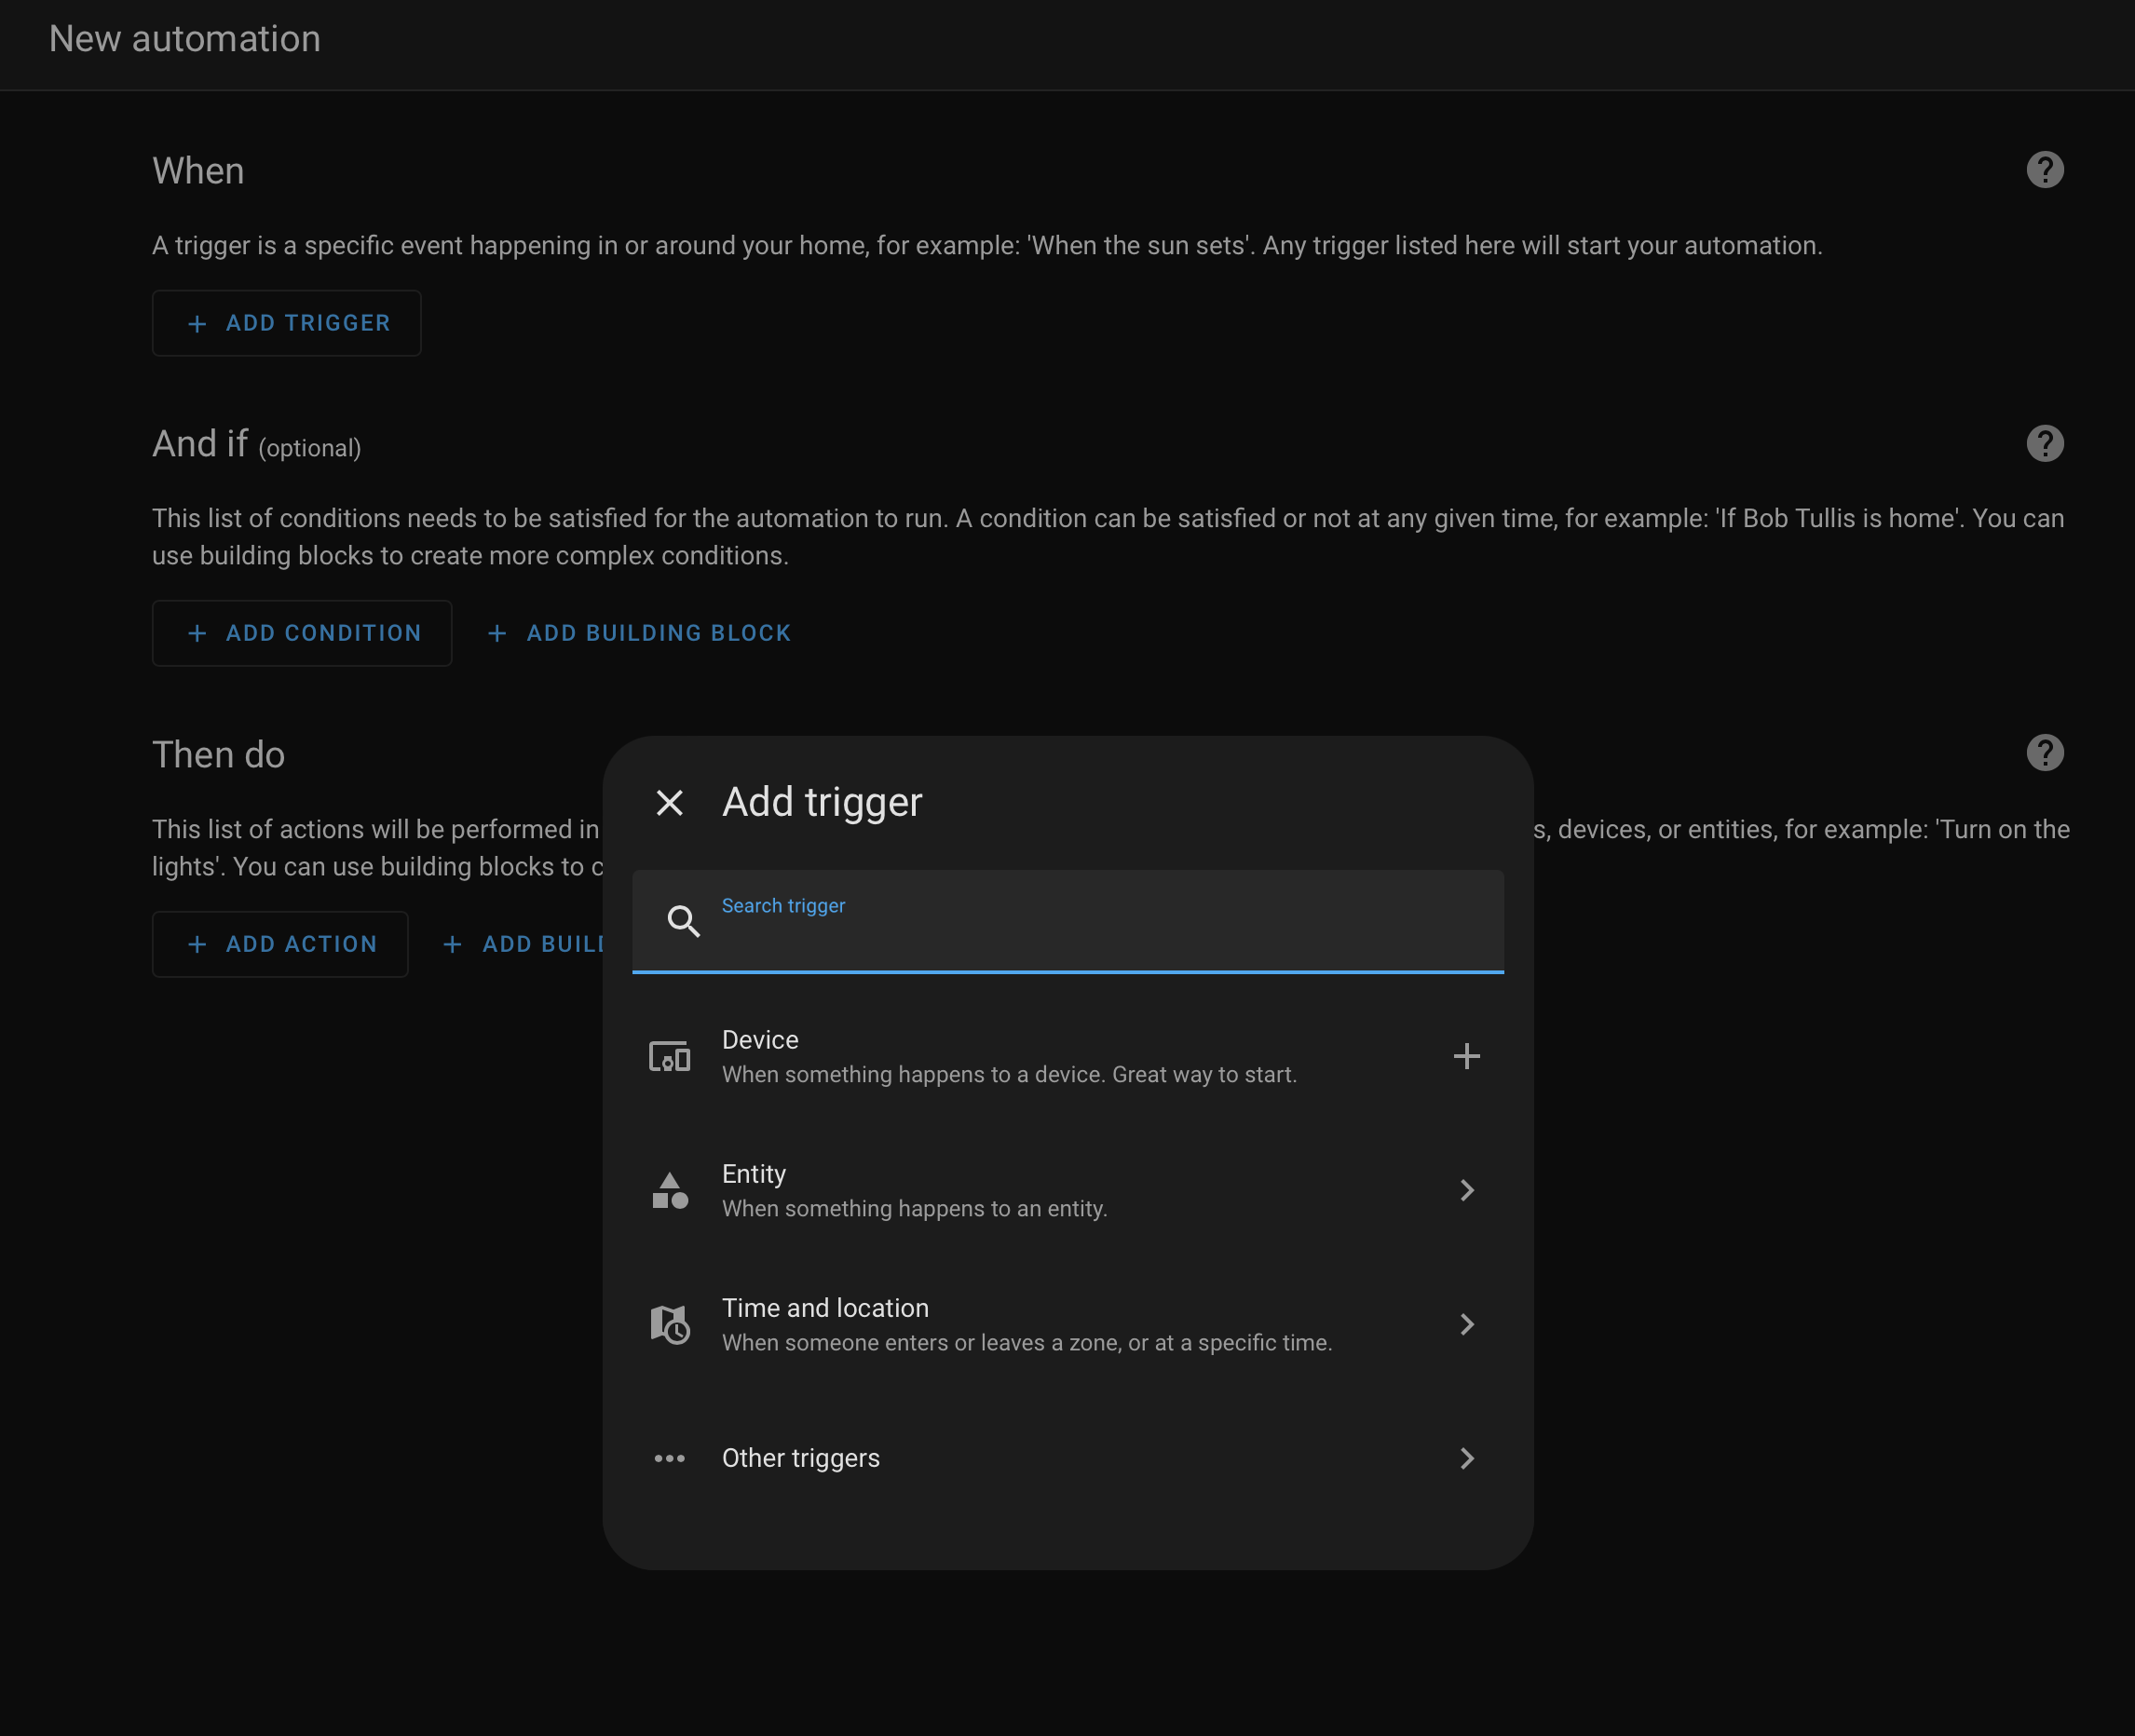Click the Add Trigger button

pyautogui.click(x=286, y=322)
